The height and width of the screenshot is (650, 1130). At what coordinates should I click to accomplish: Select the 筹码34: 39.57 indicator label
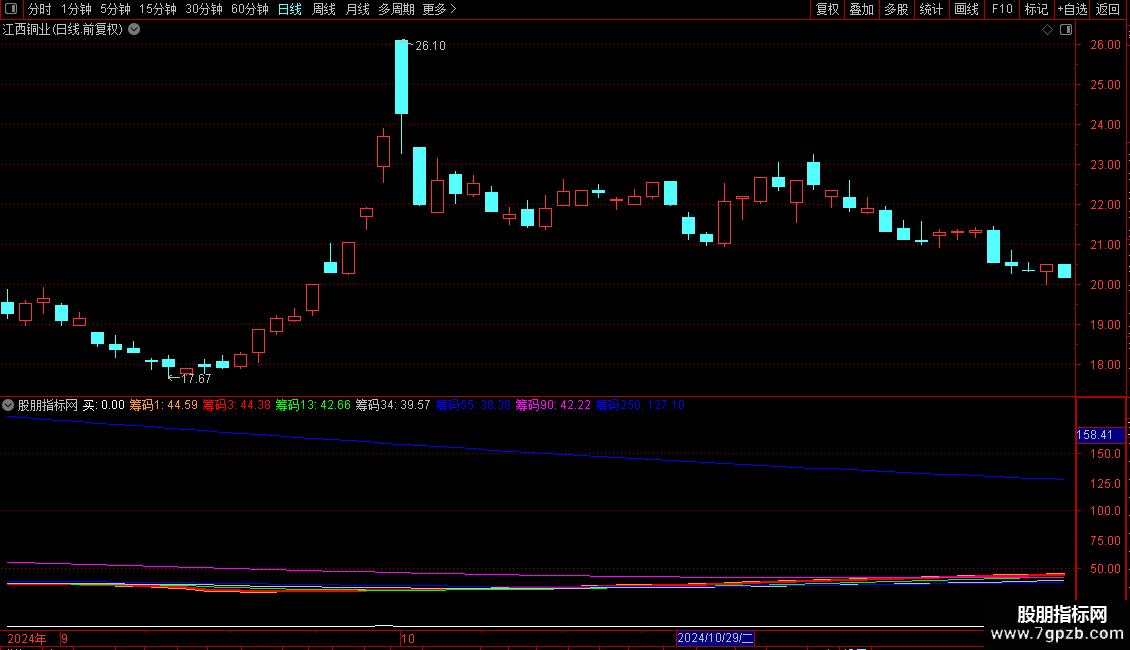pos(393,405)
